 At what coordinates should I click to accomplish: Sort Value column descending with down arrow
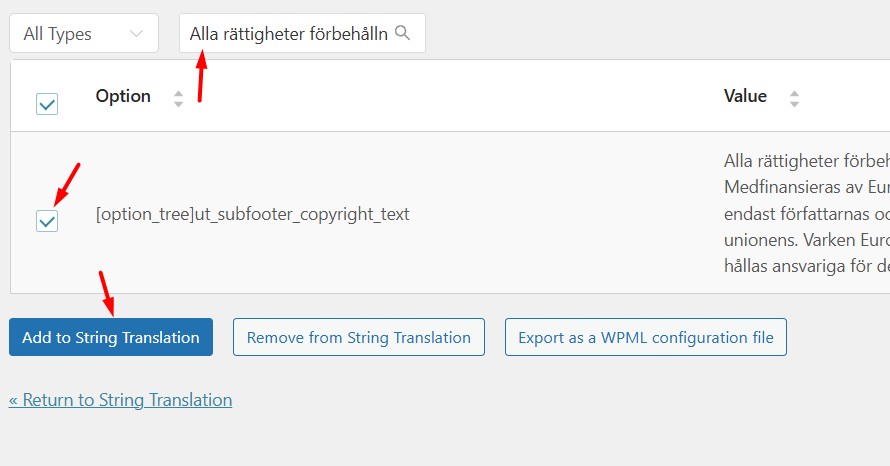[x=795, y=103]
